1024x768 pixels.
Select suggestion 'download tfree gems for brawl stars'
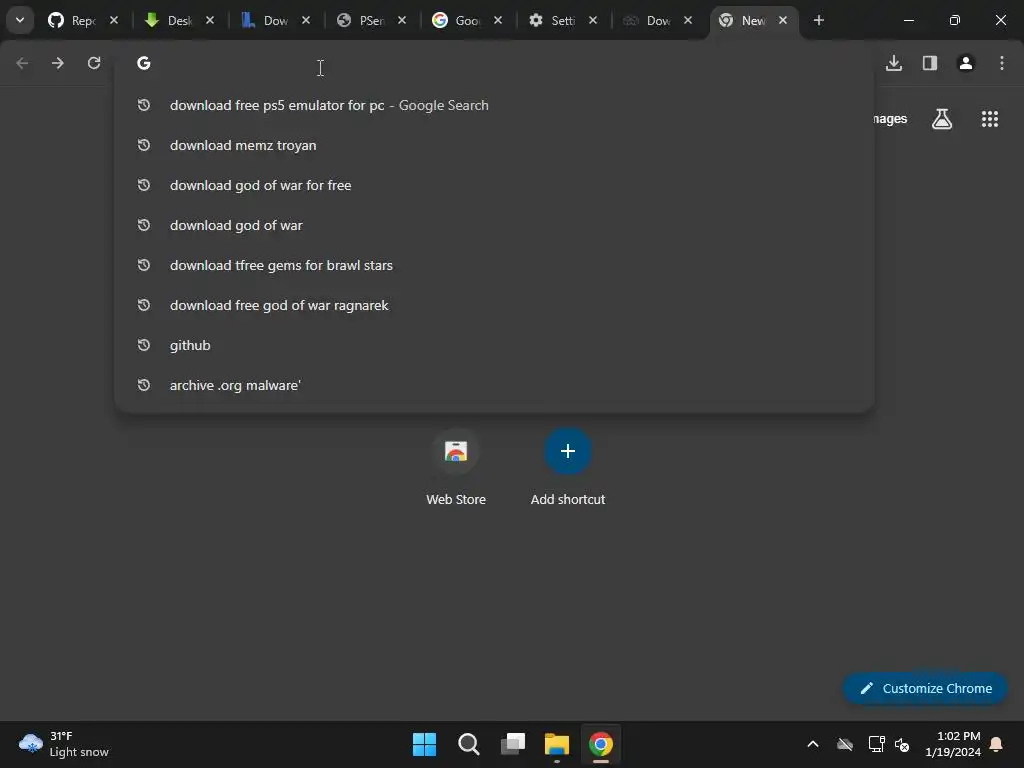[494, 265]
